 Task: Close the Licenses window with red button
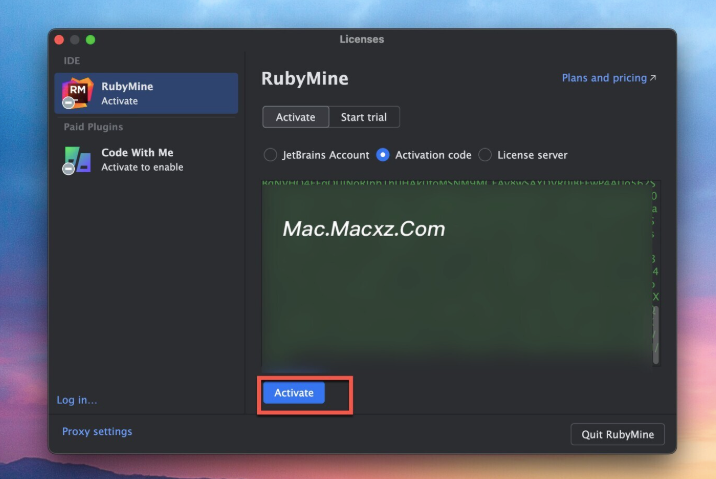59,40
